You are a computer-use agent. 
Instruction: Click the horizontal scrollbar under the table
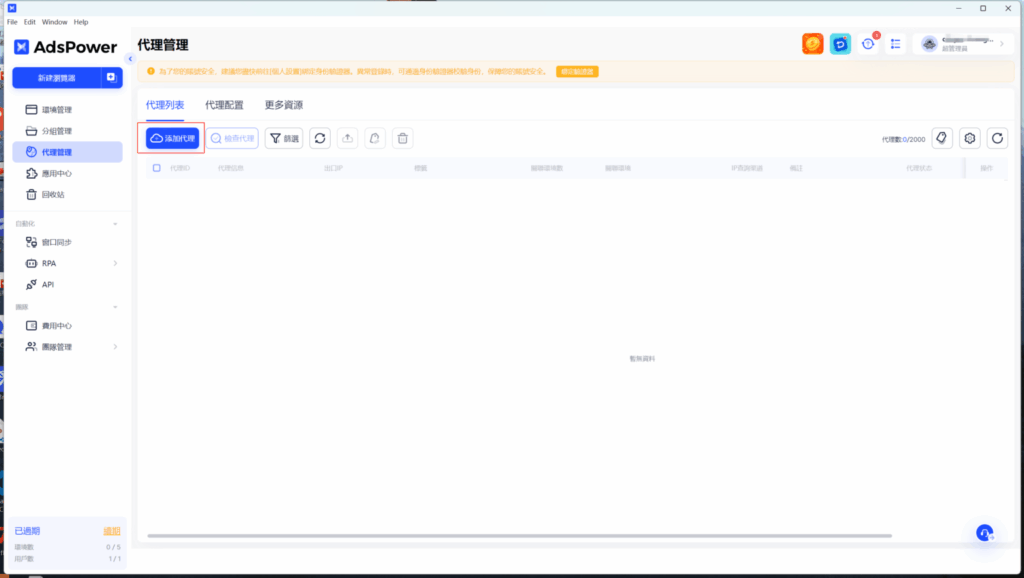[519, 536]
